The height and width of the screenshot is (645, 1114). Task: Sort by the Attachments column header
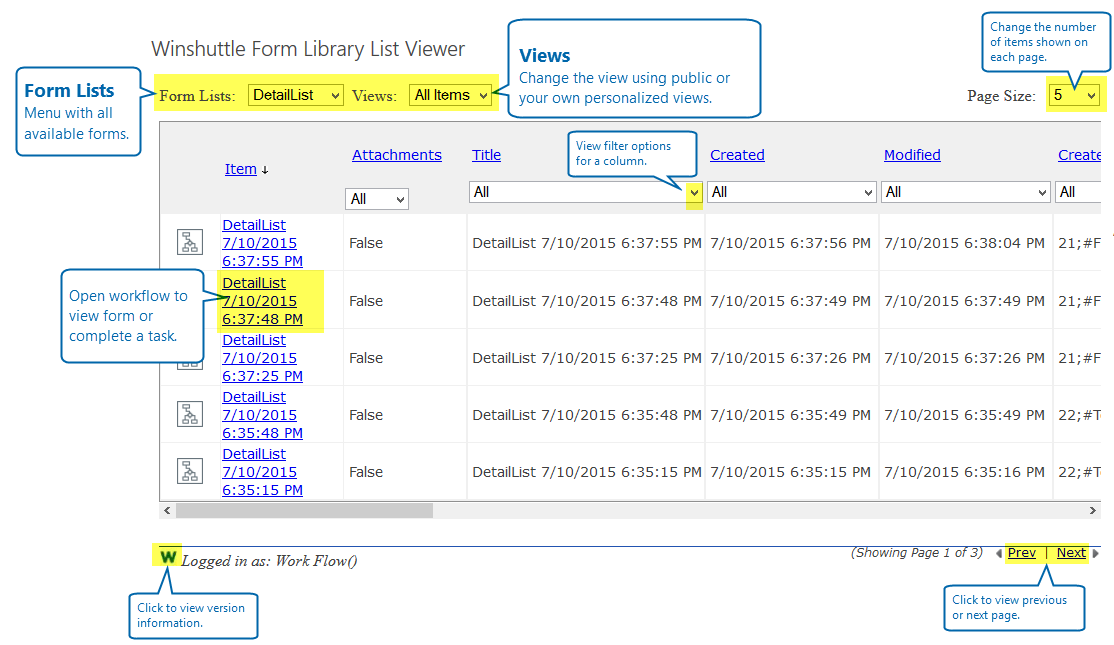click(x=396, y=155)
